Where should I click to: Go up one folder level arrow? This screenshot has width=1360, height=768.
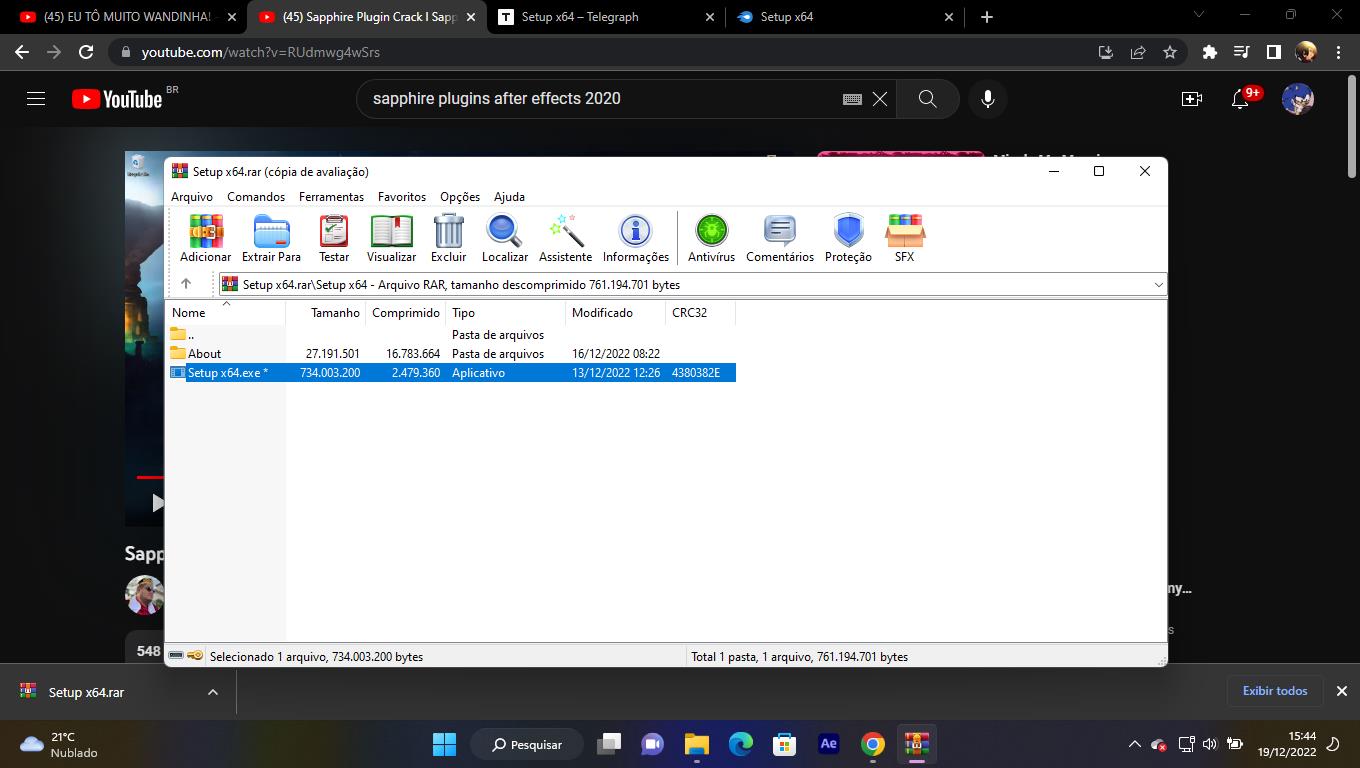[x=186, y=284]
